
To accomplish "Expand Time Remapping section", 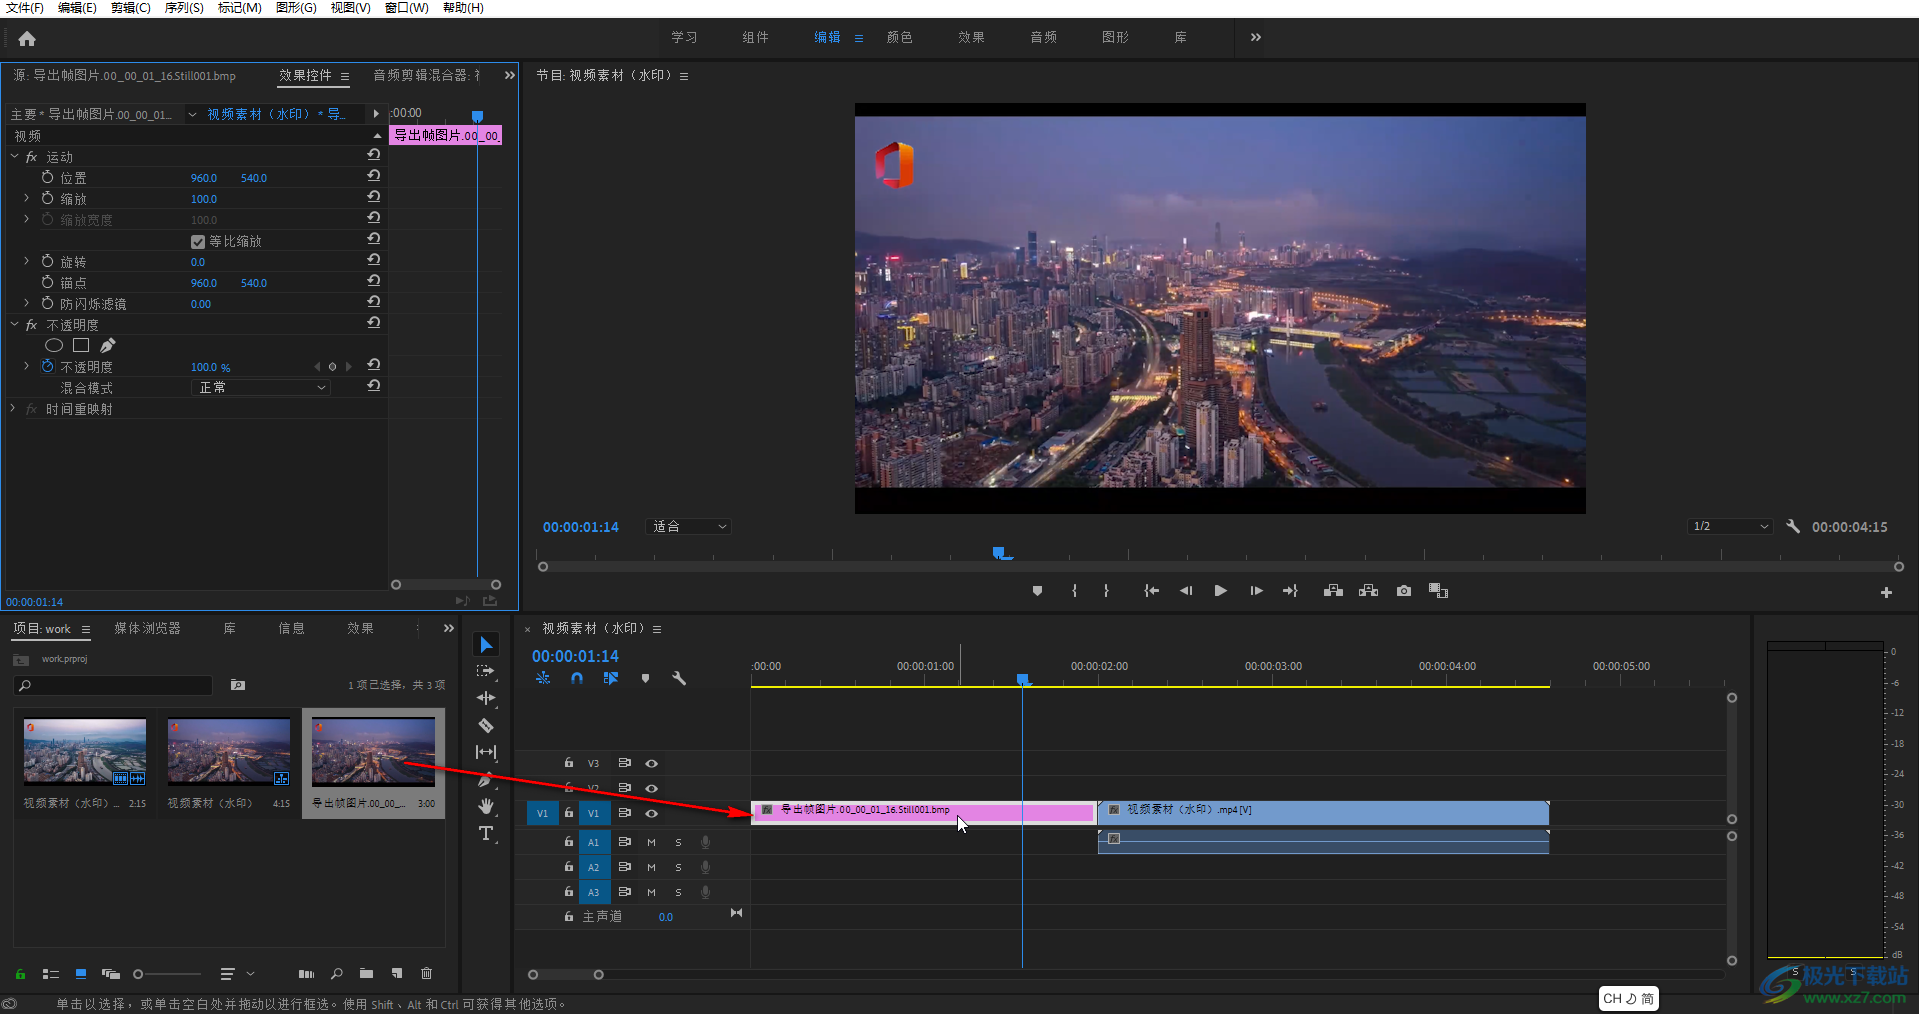I will (14, 408).
